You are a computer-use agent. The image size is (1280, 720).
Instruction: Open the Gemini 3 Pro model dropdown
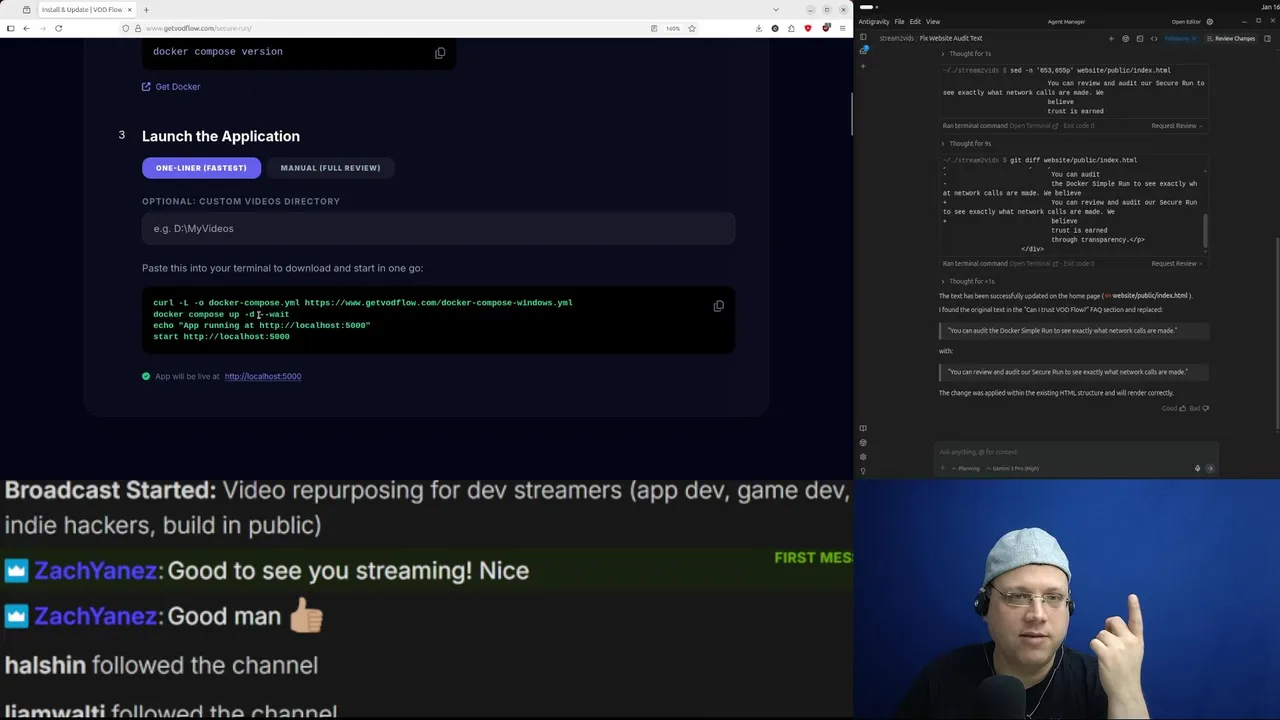pos(1013,468)
